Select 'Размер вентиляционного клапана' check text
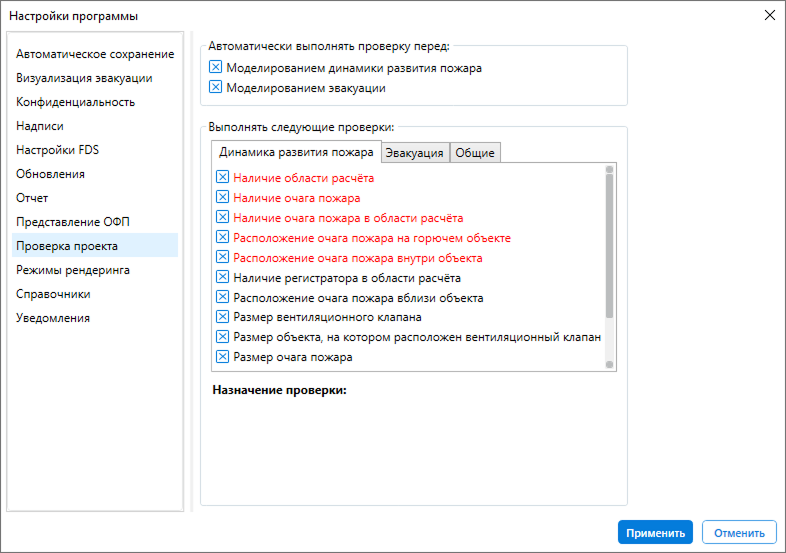 coord(327,317)
